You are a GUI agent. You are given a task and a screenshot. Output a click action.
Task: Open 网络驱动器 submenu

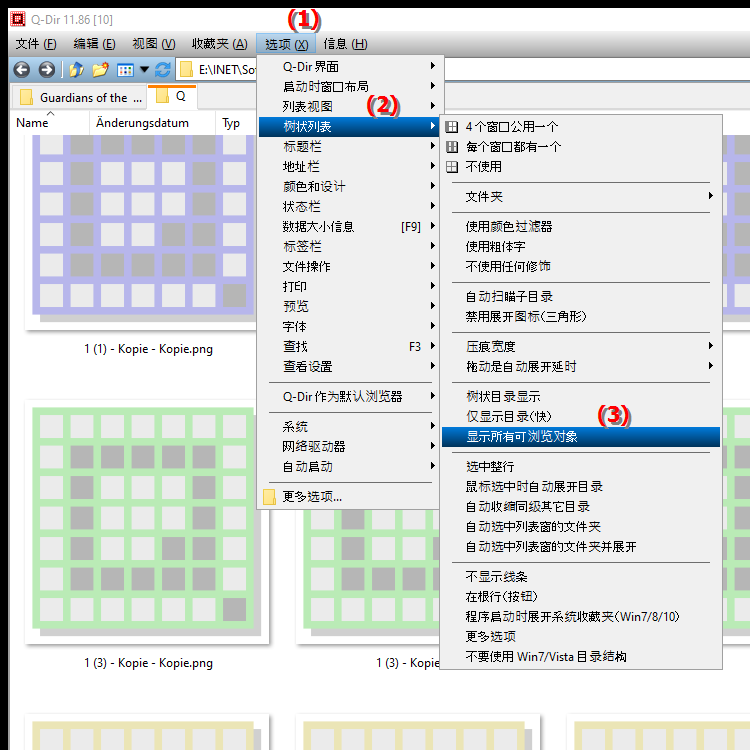[349, 446]
